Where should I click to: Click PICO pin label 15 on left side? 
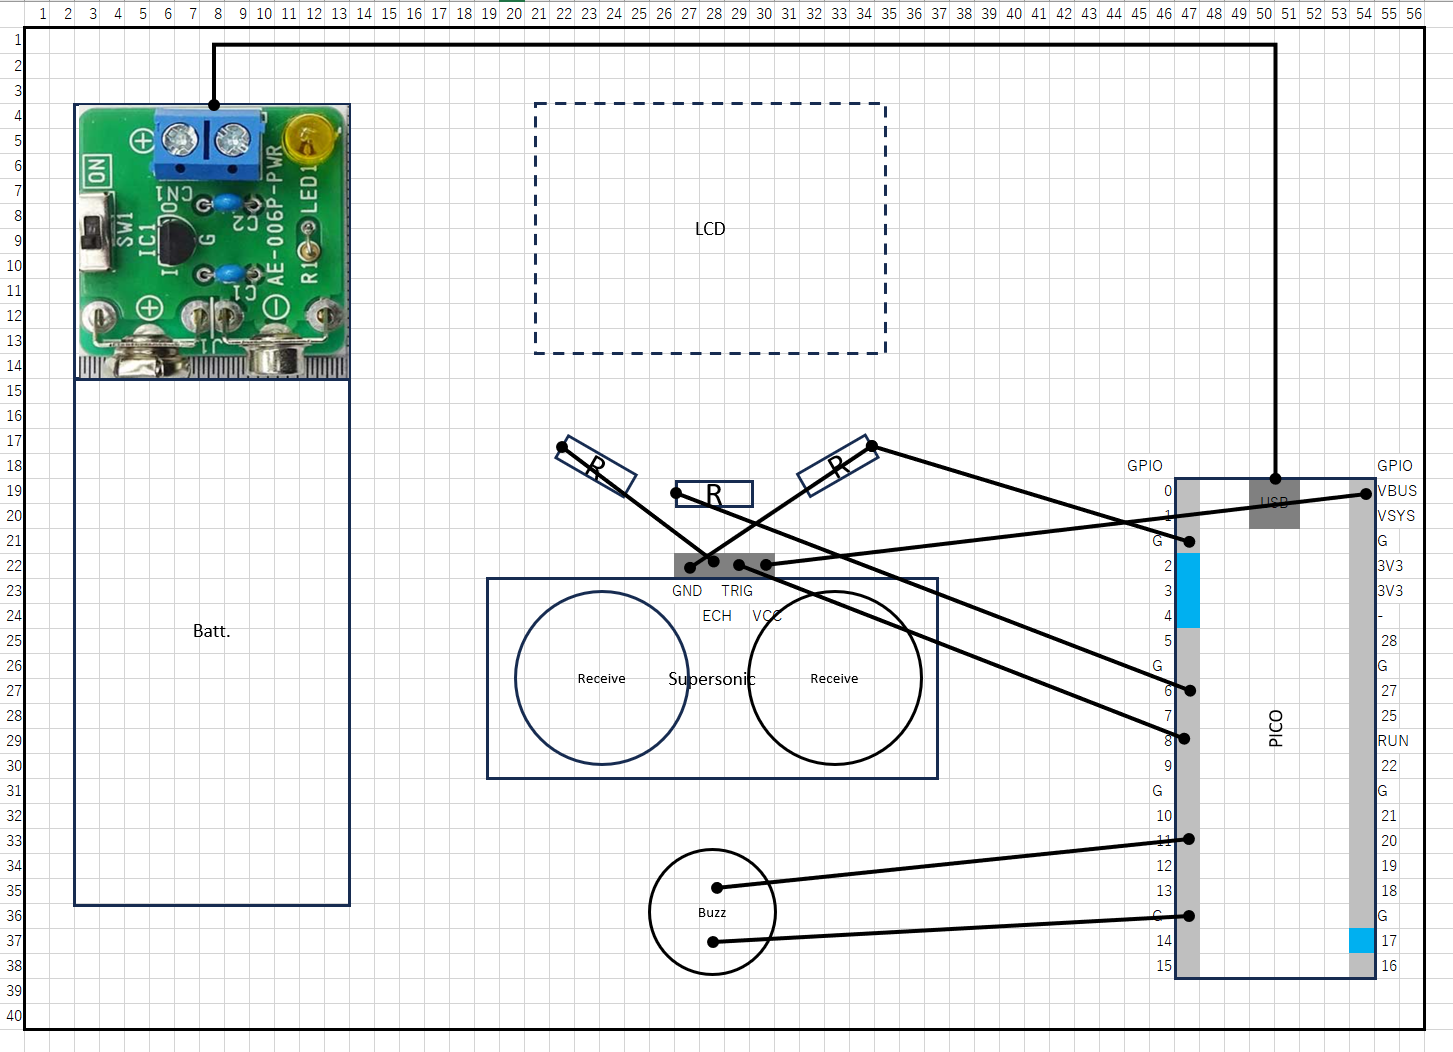[1164, 966]
